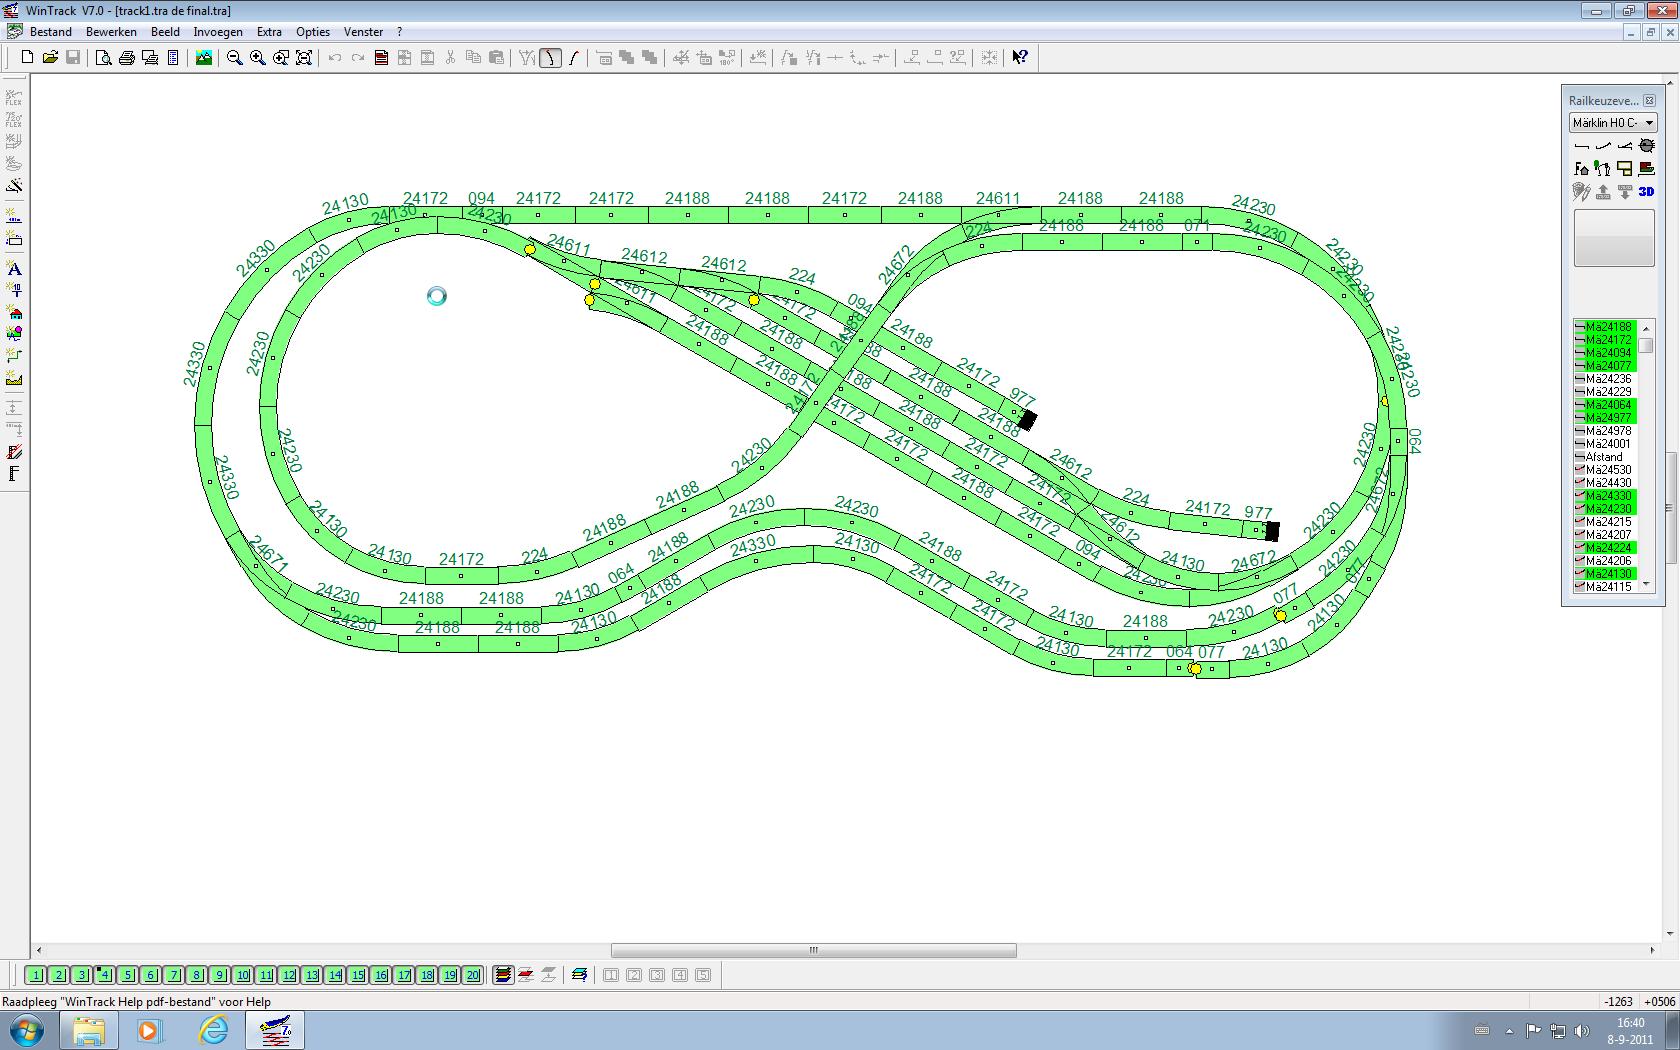The height and width of the screenshot is (1050, 1680).
Task: Open the Invoegen menu
Action: coord(218,32)
